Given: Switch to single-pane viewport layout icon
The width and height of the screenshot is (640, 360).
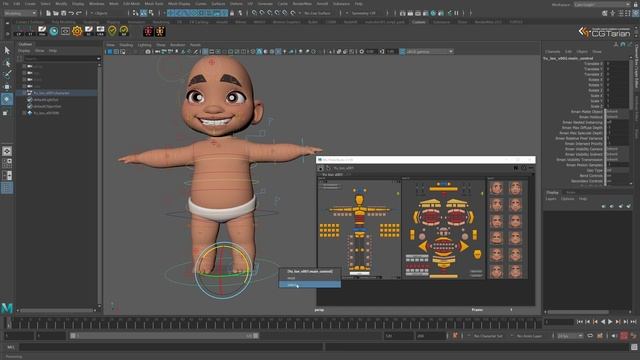Looking at the screenshot, I should pyautogui.click(x=7, y=151).
